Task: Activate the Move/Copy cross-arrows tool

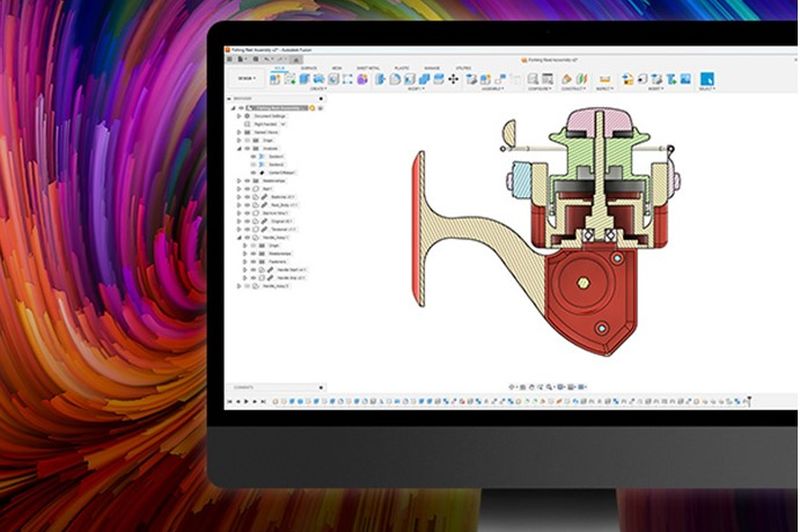Action: 453,79
